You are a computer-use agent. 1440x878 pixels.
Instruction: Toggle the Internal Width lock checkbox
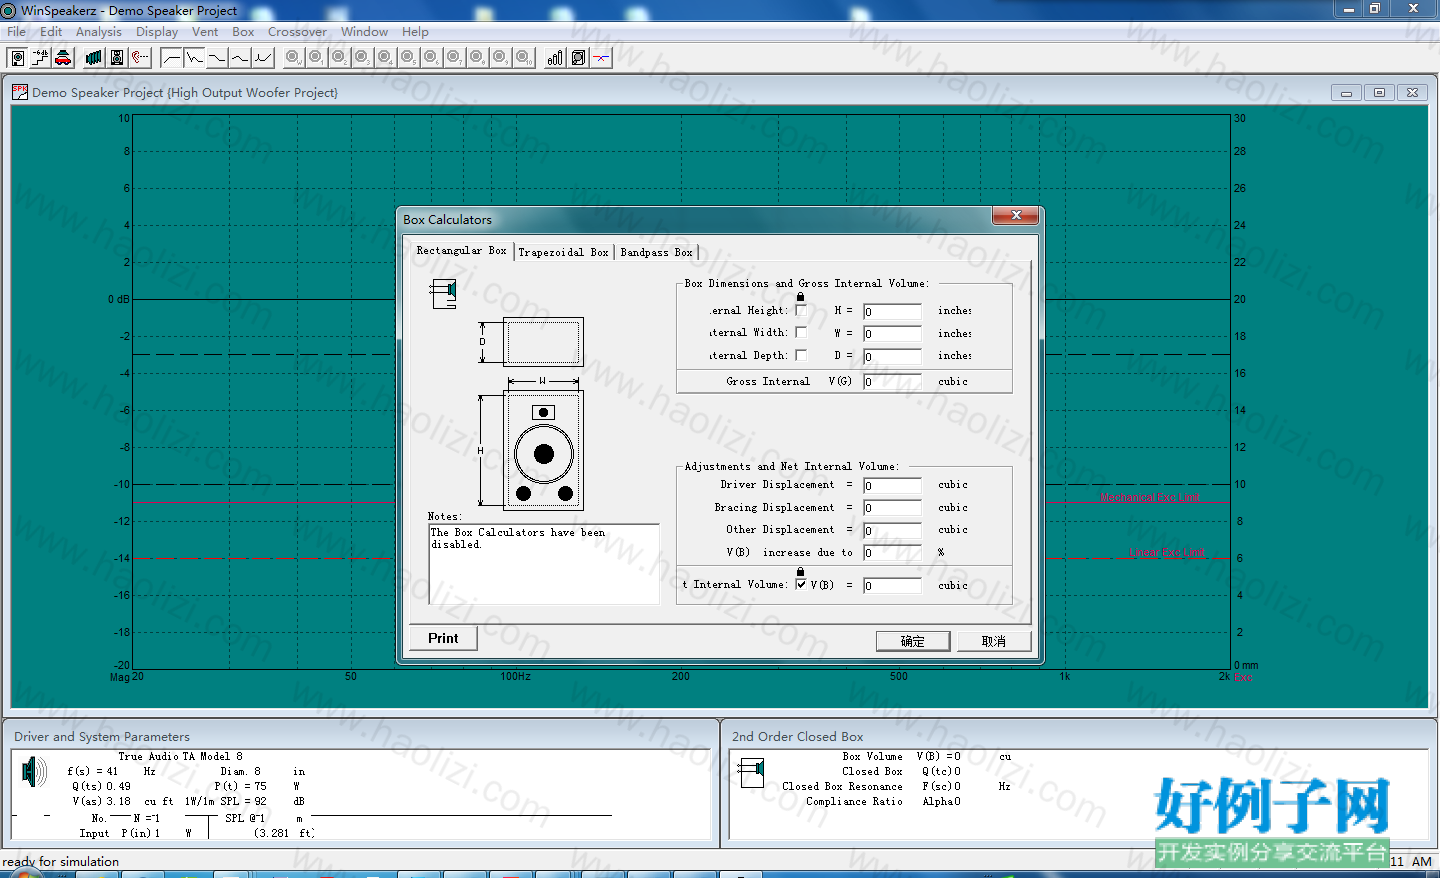(x=801, y=332)
